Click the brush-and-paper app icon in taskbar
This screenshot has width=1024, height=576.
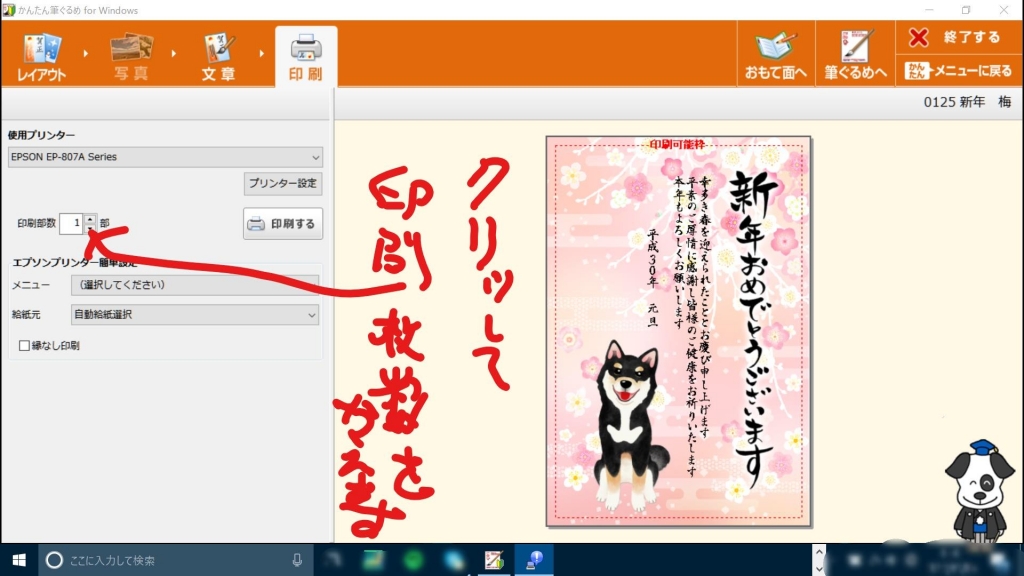(x=494, y=560)
